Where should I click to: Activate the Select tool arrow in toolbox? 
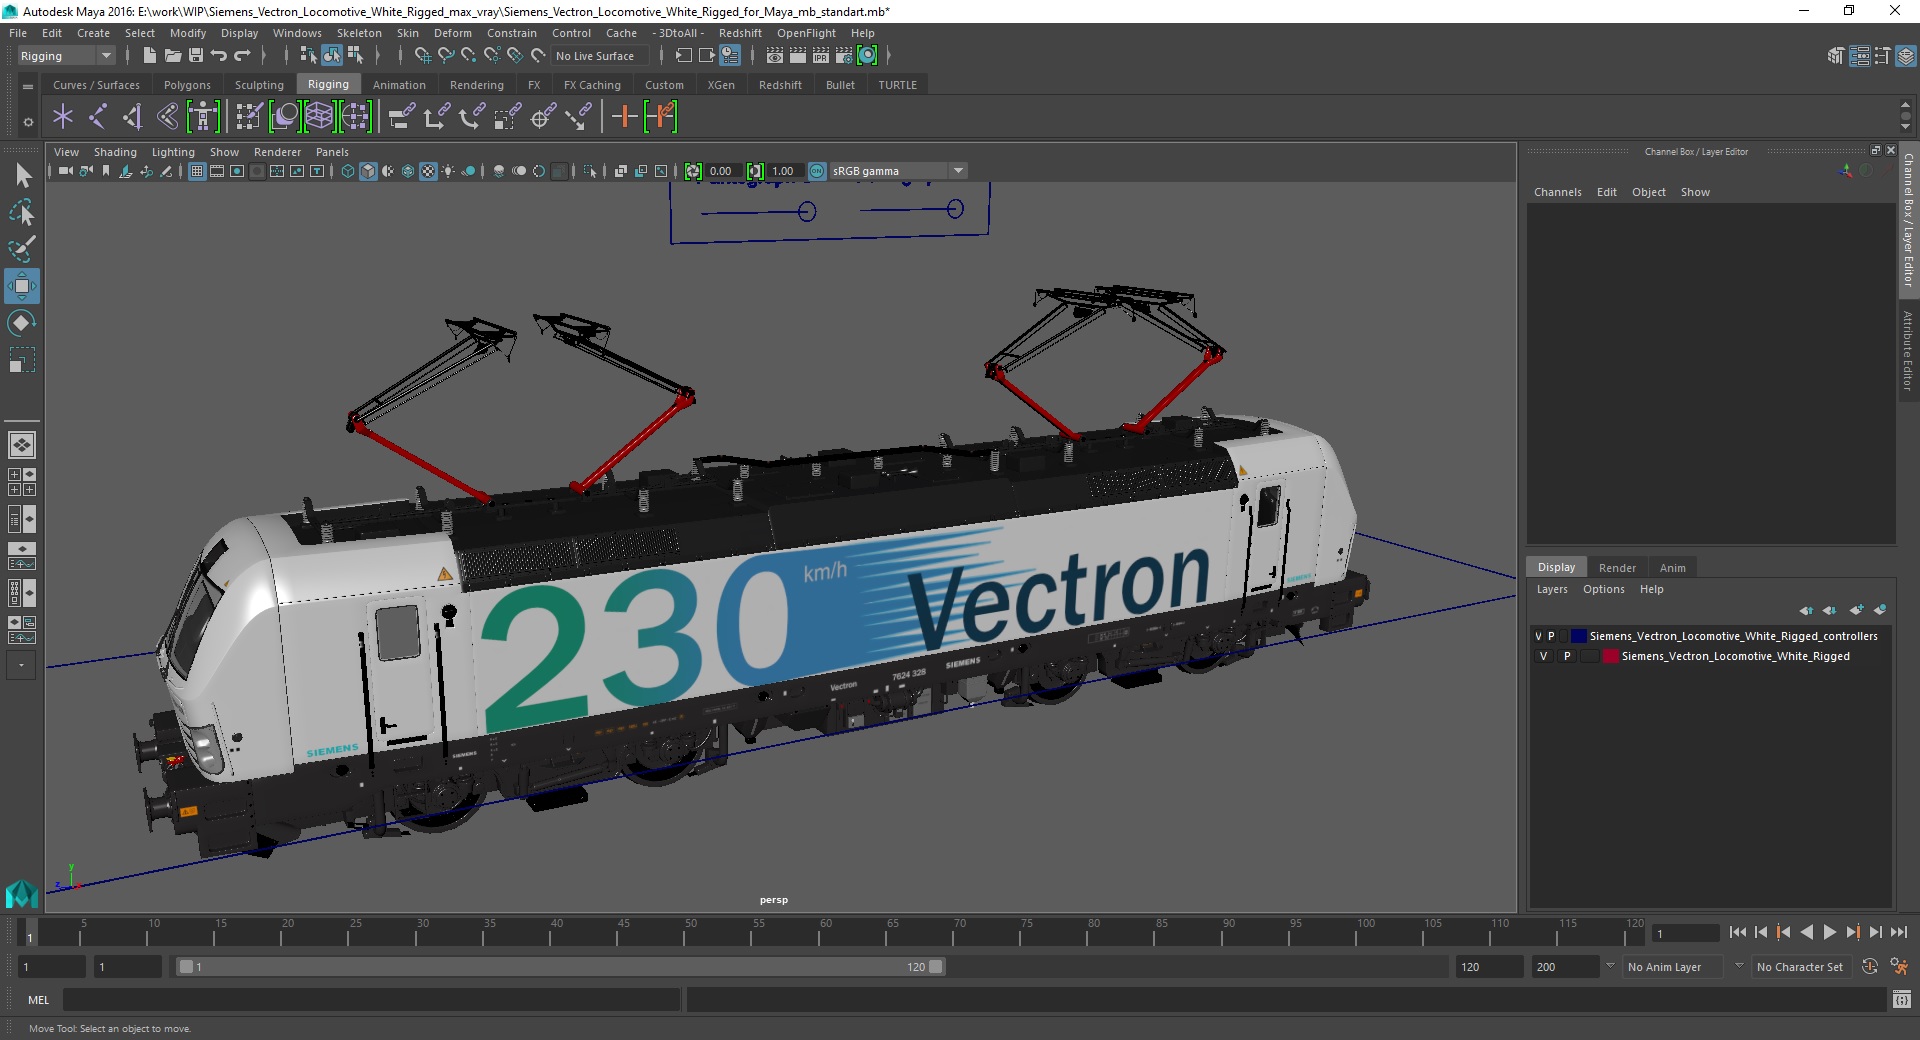point(22,176)
